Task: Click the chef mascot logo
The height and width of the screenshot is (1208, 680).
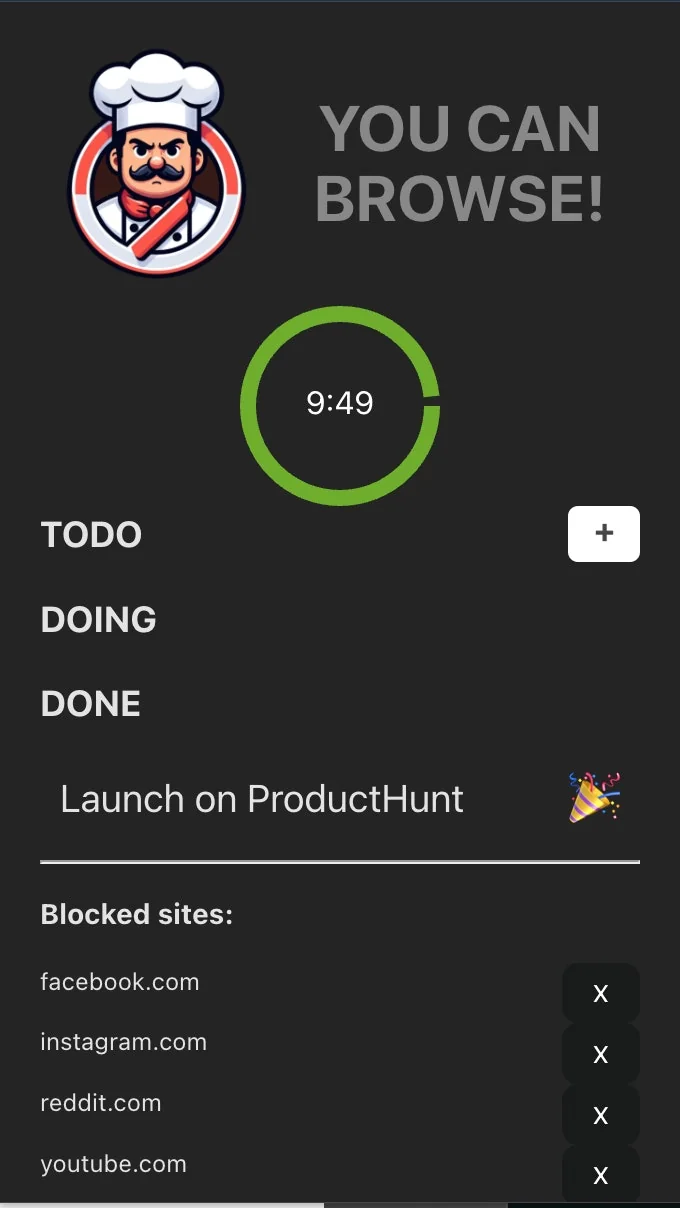Action: tap(156, 164)
